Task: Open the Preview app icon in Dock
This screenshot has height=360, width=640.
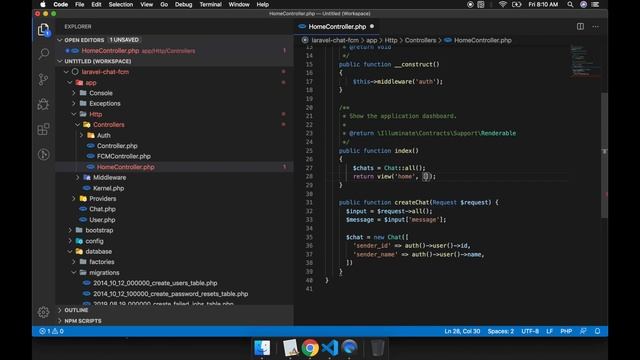Action: pyautogui.click(x=290, y=348)
